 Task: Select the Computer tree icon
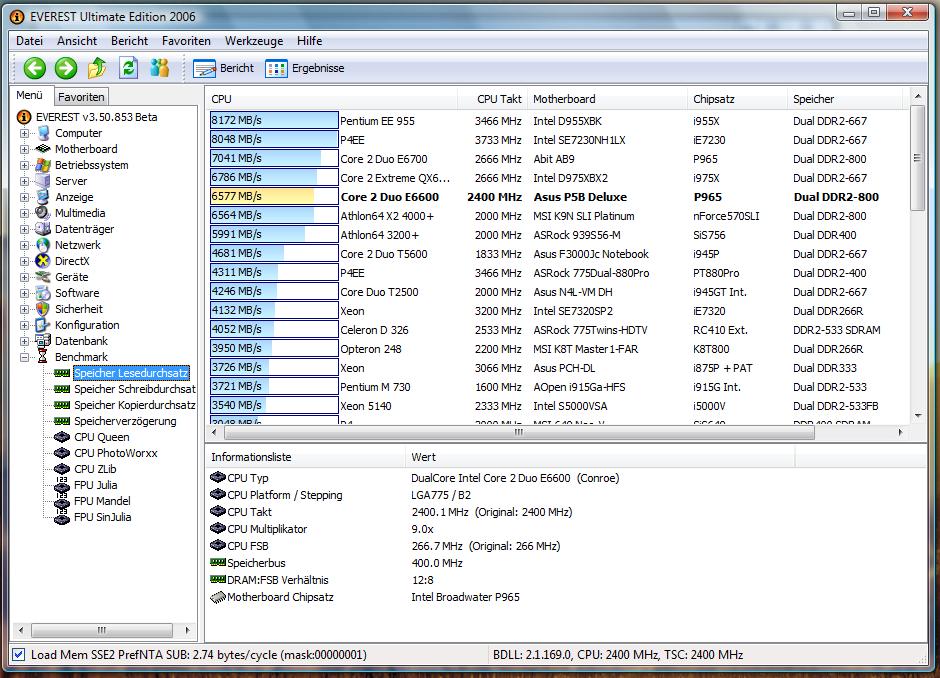(43, 133)
